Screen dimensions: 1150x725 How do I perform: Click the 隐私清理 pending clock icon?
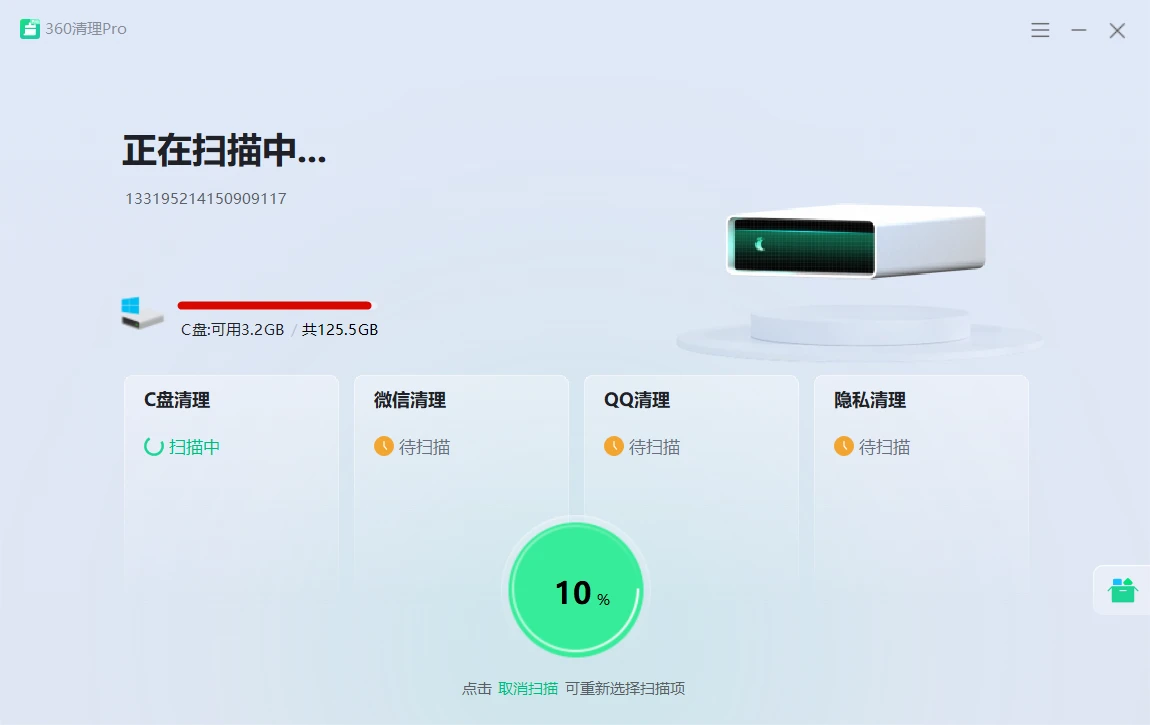pos(844,446)
